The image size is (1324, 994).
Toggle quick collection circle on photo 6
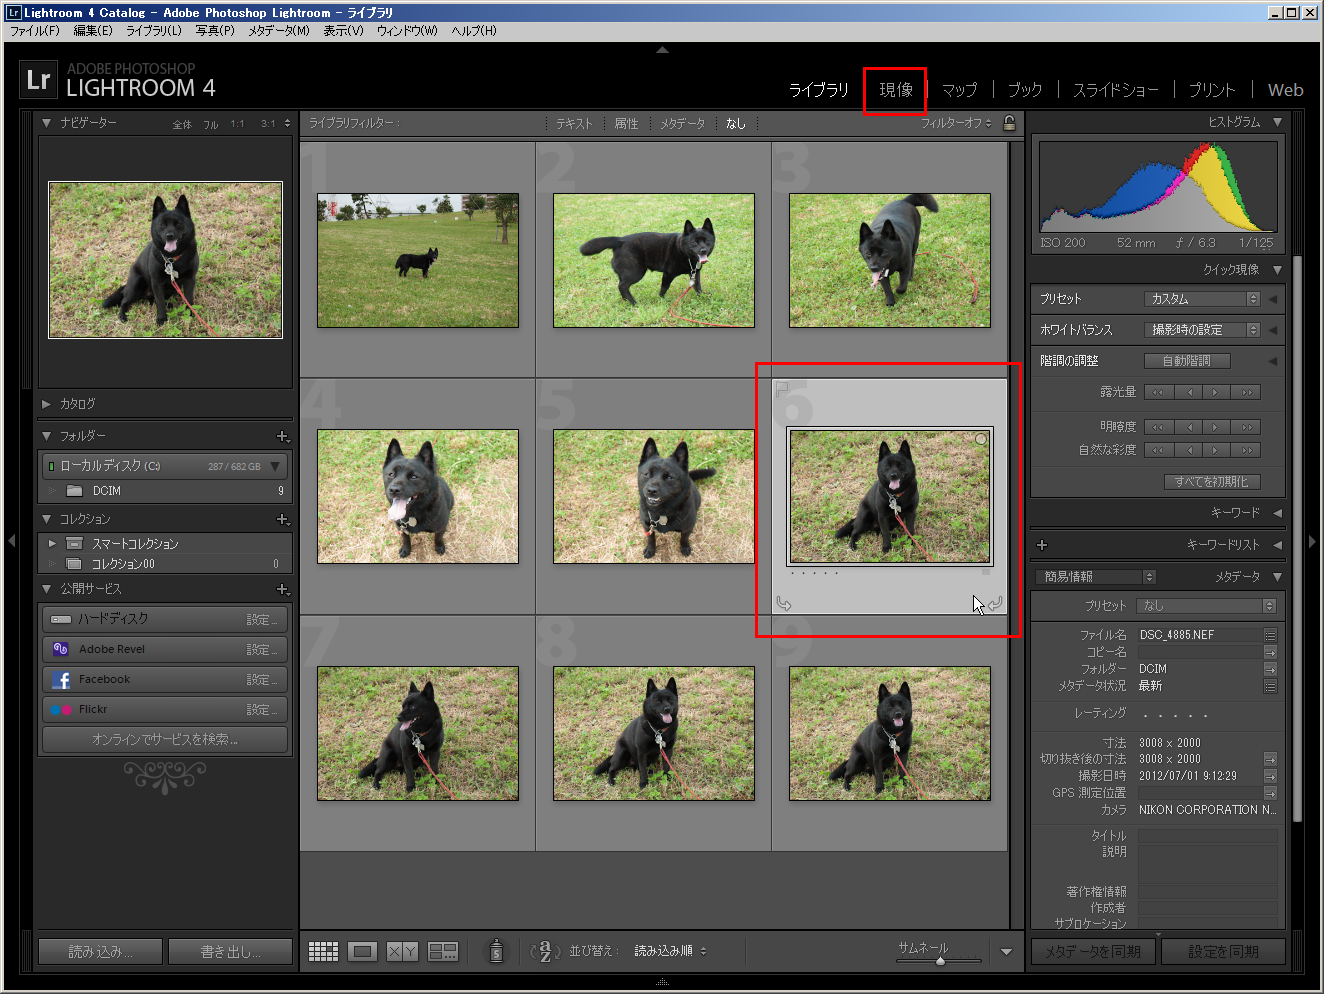click(x=981, y=439)
